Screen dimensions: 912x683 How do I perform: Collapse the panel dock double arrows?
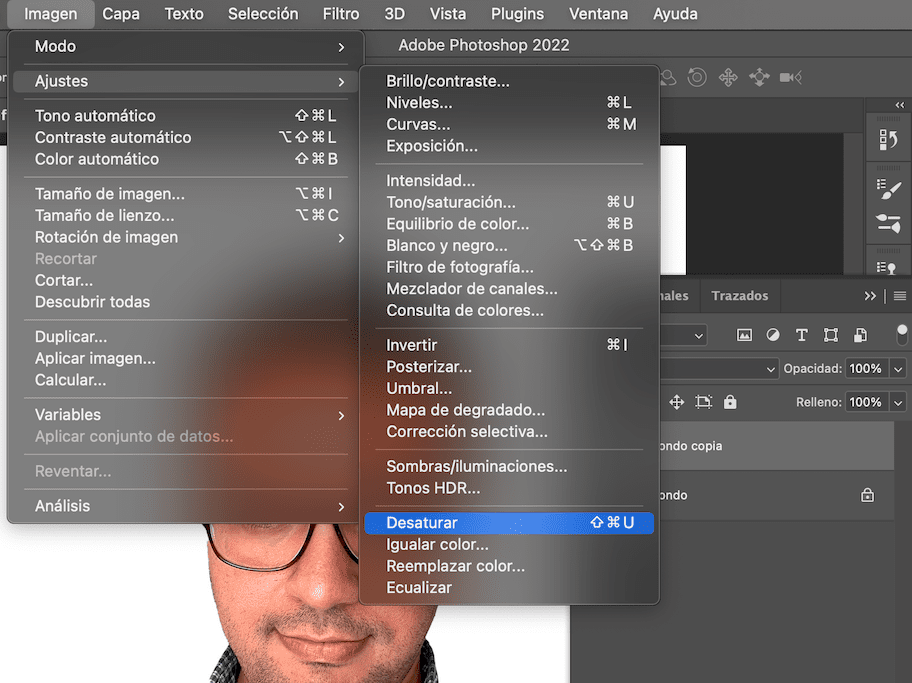pyautogui.click(x=900, y=105)
